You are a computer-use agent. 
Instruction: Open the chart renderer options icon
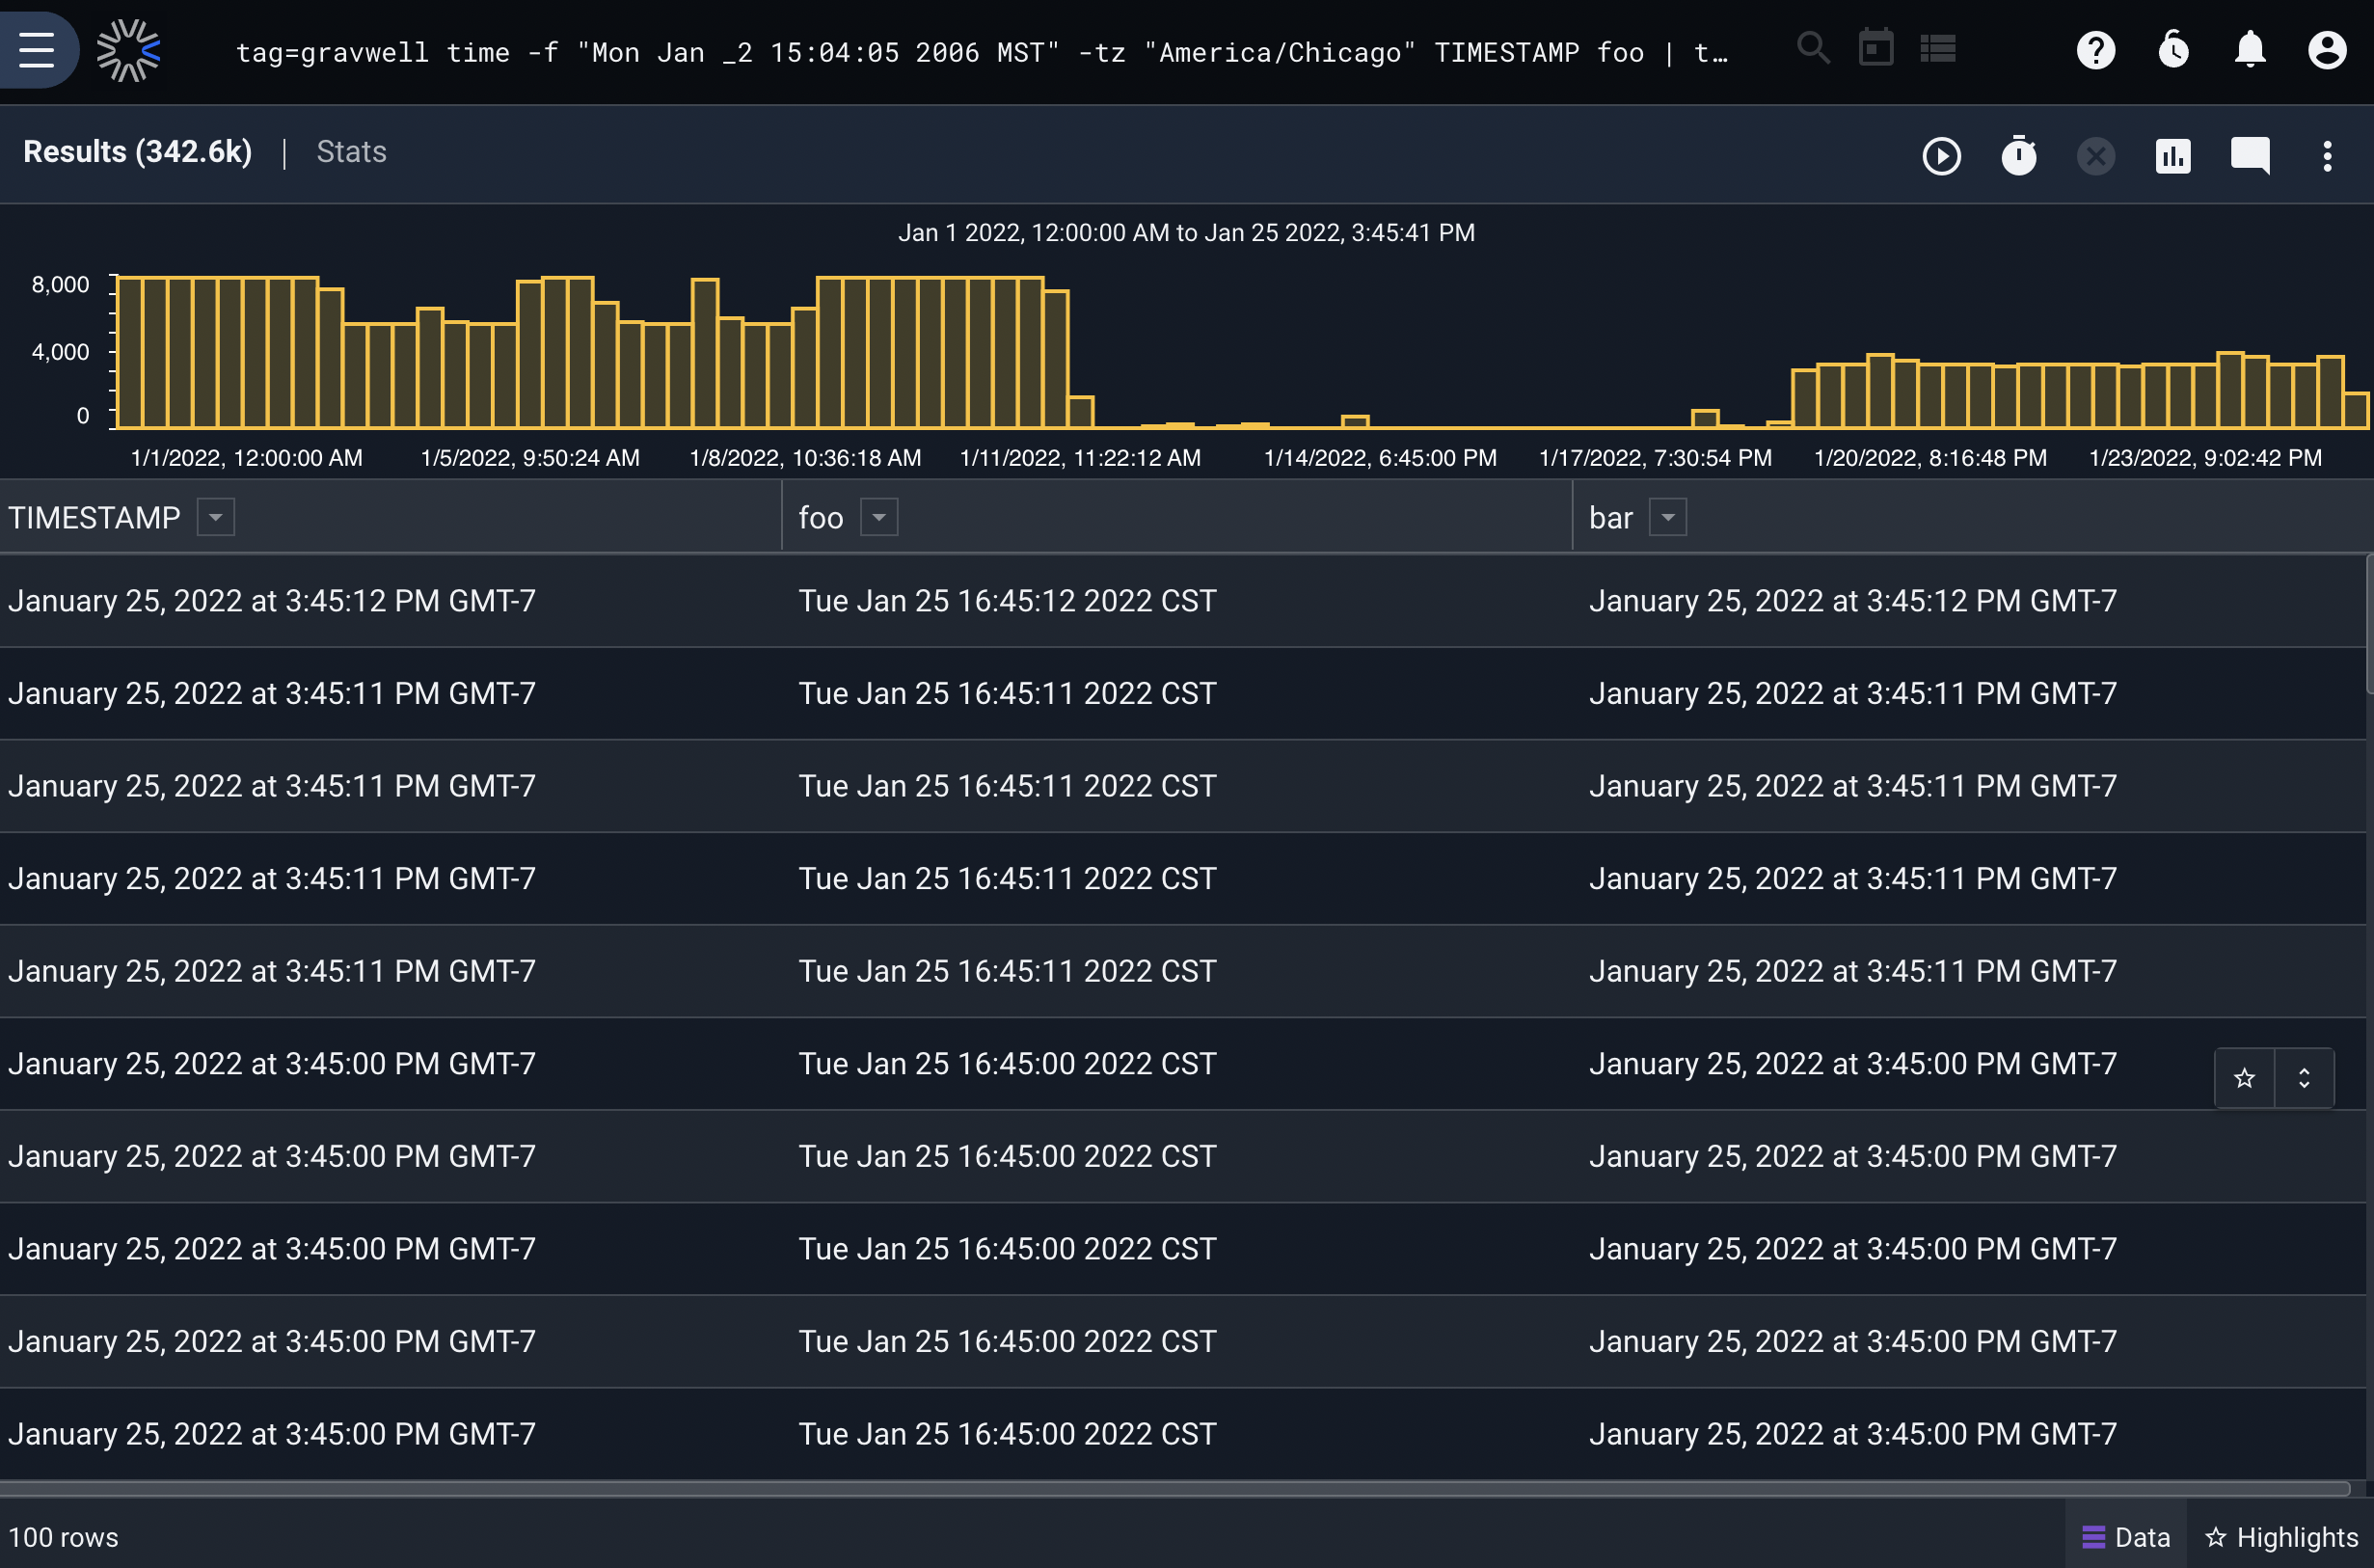[x=2173, y=156]
